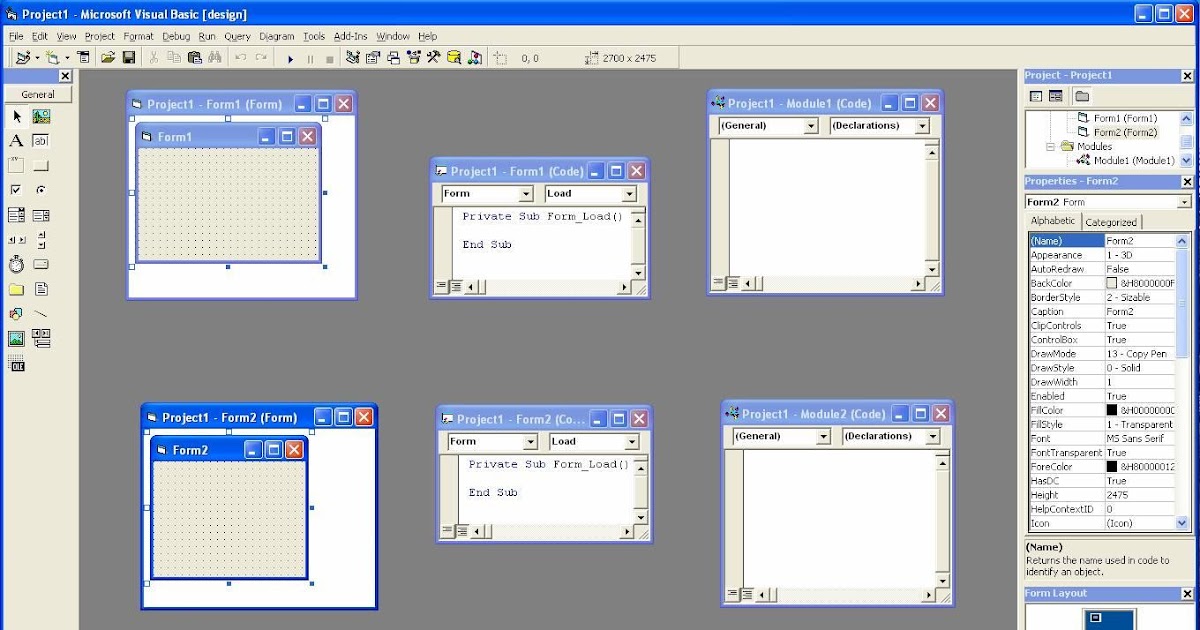Select the CheckBox control tool
The width and height of the screenshot is (1200, 630).
coord(16,190)
